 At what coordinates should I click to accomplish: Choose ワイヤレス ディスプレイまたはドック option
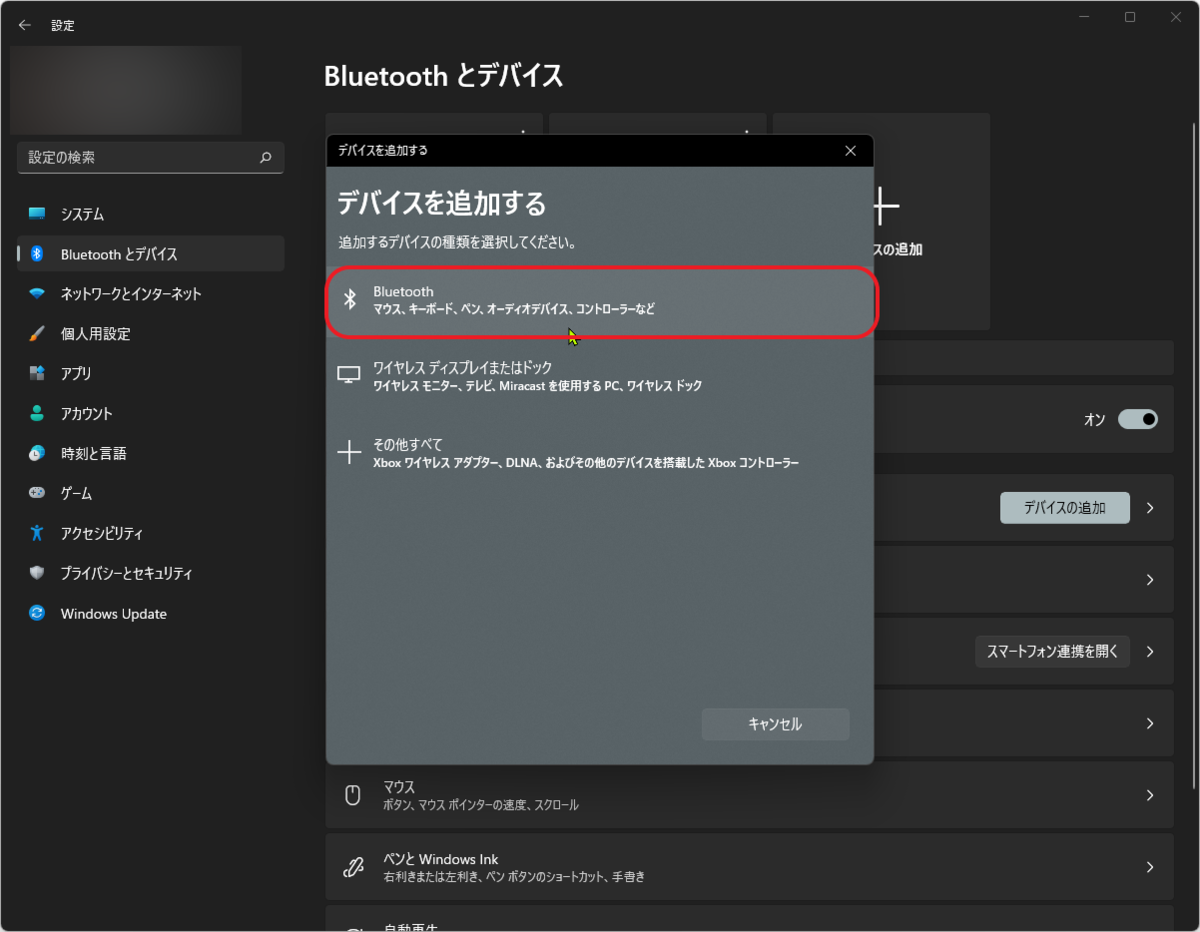click(600, 376)
